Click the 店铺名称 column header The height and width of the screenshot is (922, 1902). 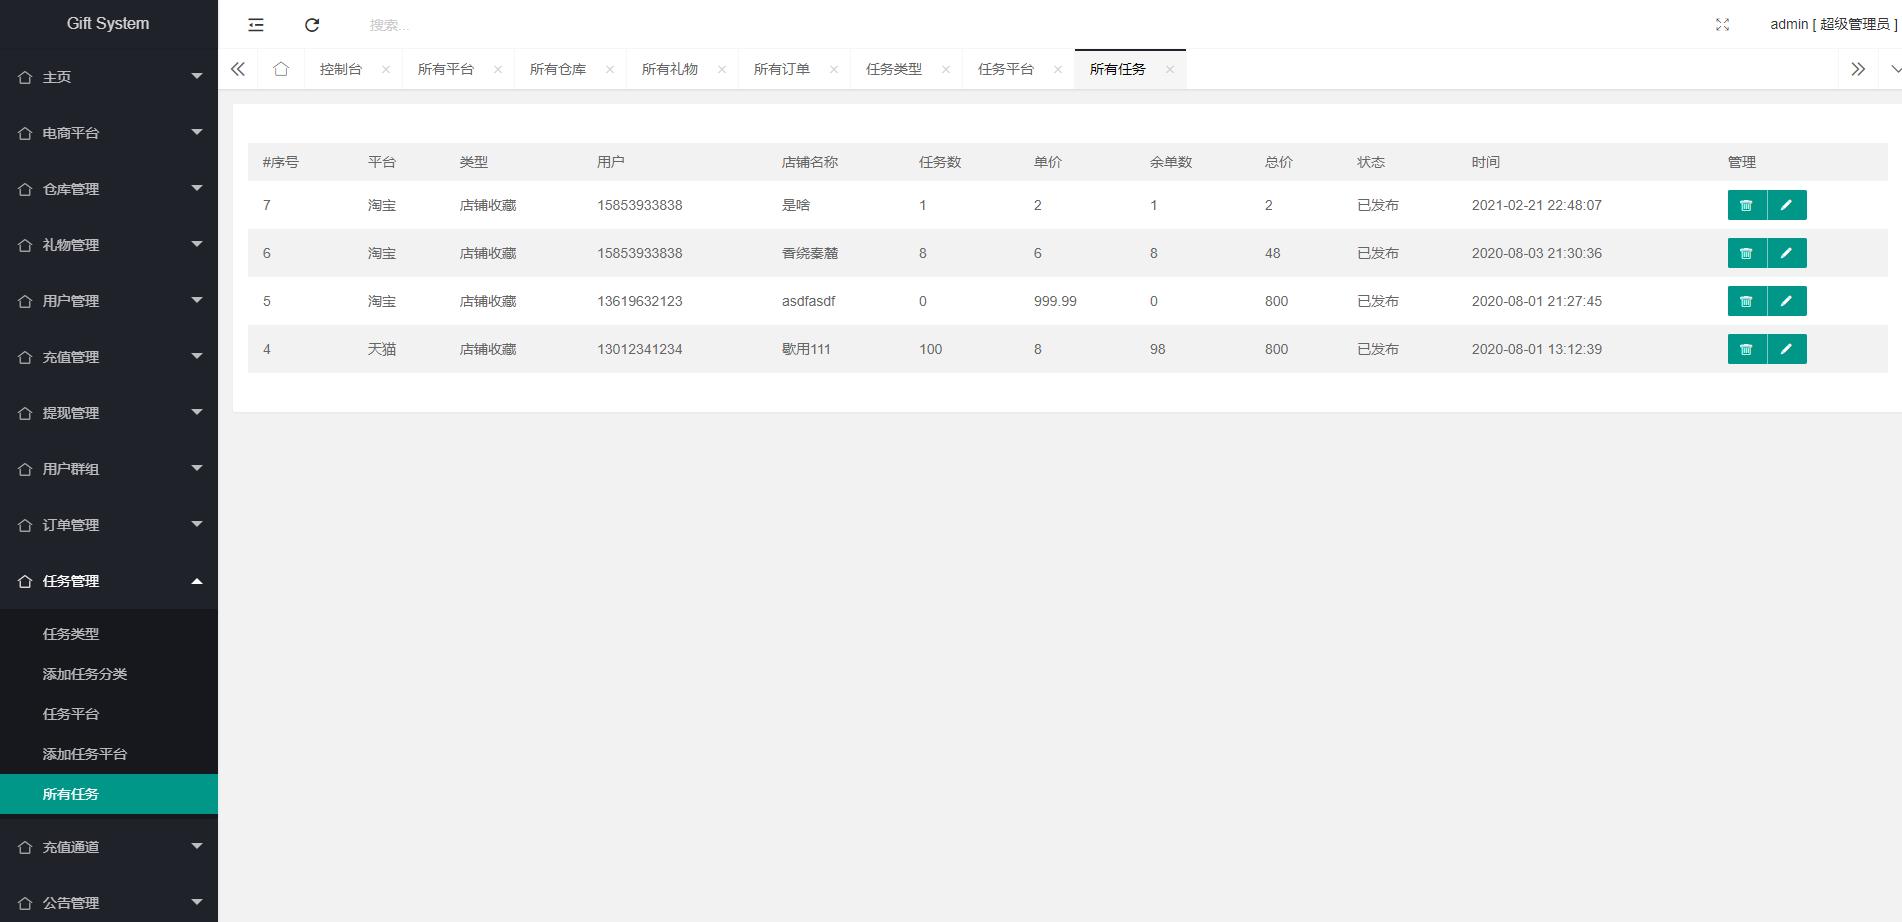click(810, 162)
